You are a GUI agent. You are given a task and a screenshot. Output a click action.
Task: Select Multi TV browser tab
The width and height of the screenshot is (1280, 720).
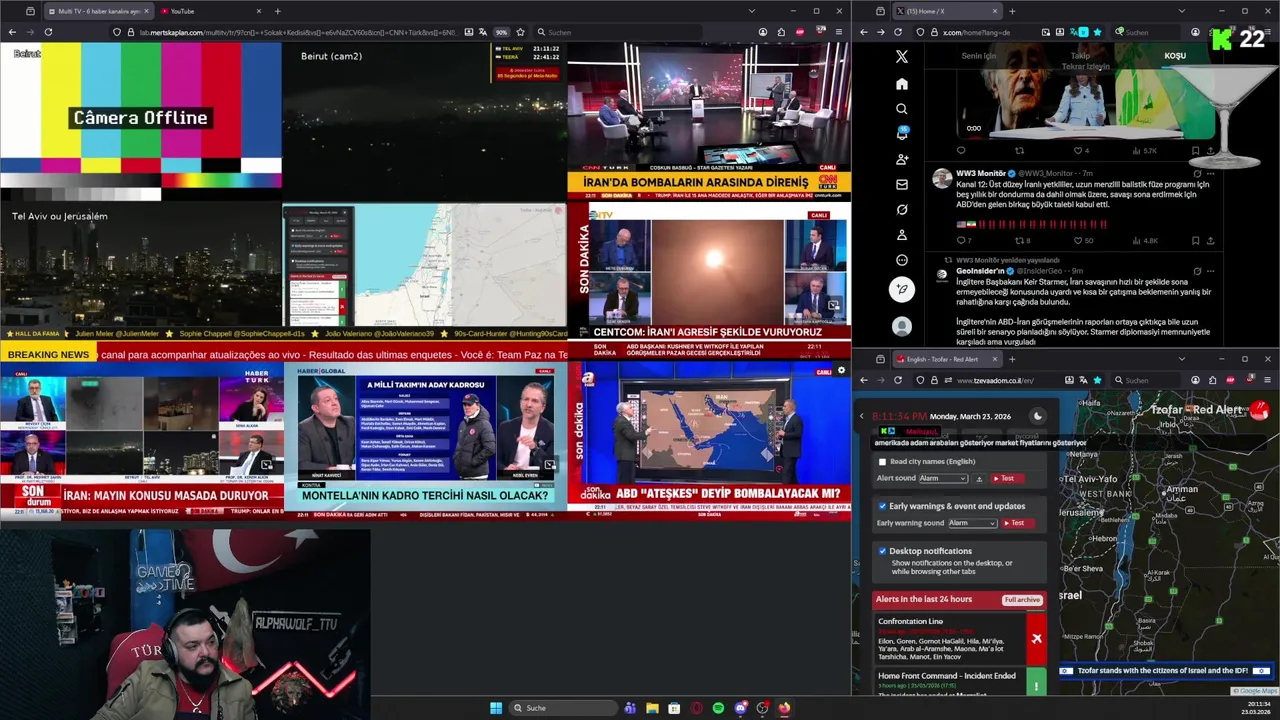(98, 11)
